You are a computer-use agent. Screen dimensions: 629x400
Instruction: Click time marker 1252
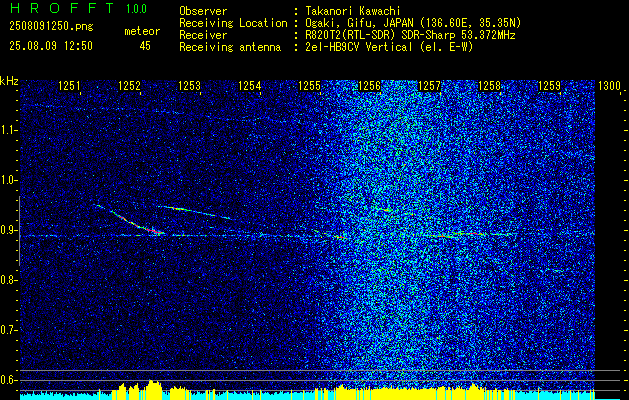pyautogui.click(x=130, y=86)
